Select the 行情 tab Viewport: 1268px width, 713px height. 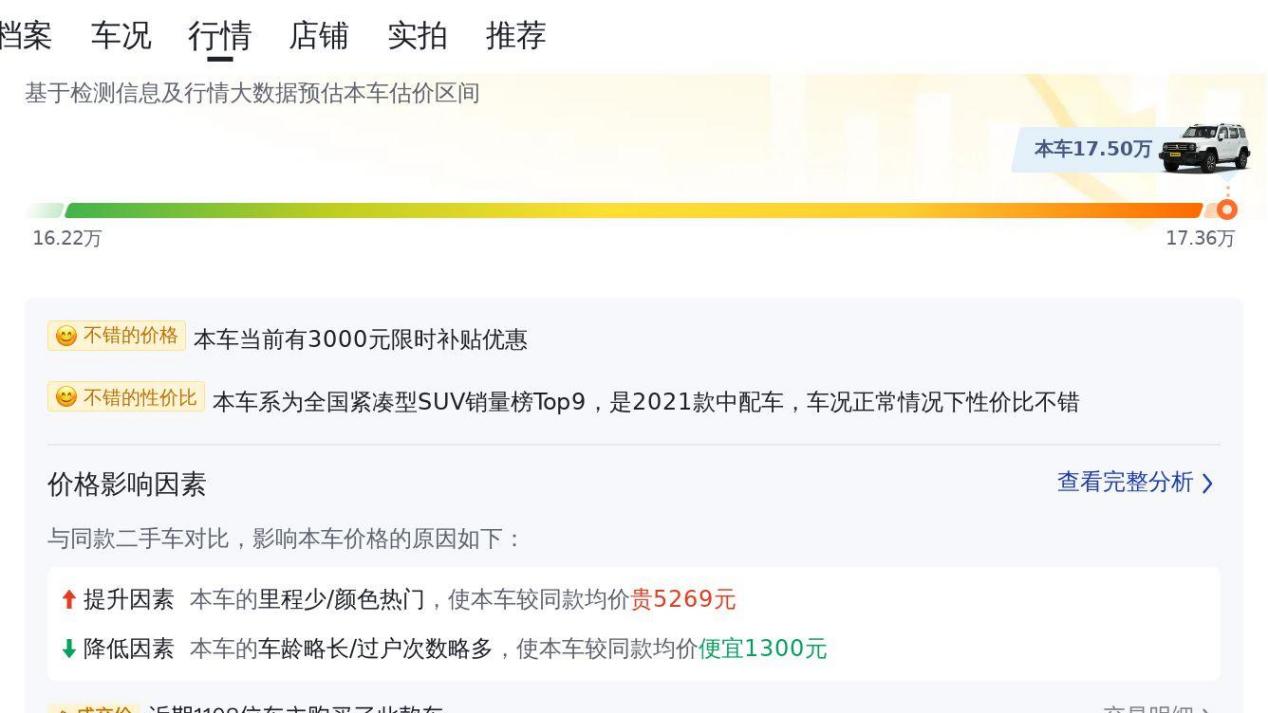[220, 36]
